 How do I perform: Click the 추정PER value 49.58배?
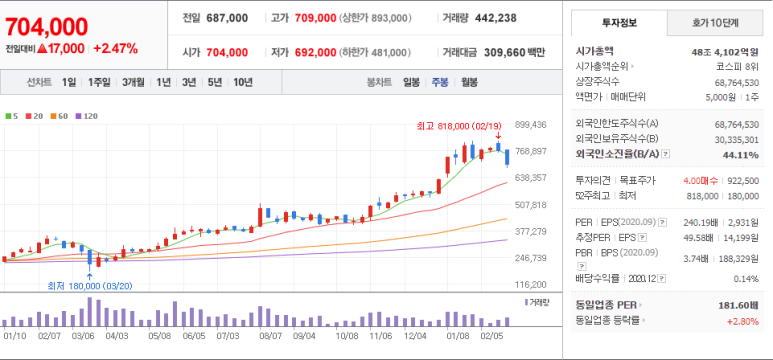click(700, 238)
